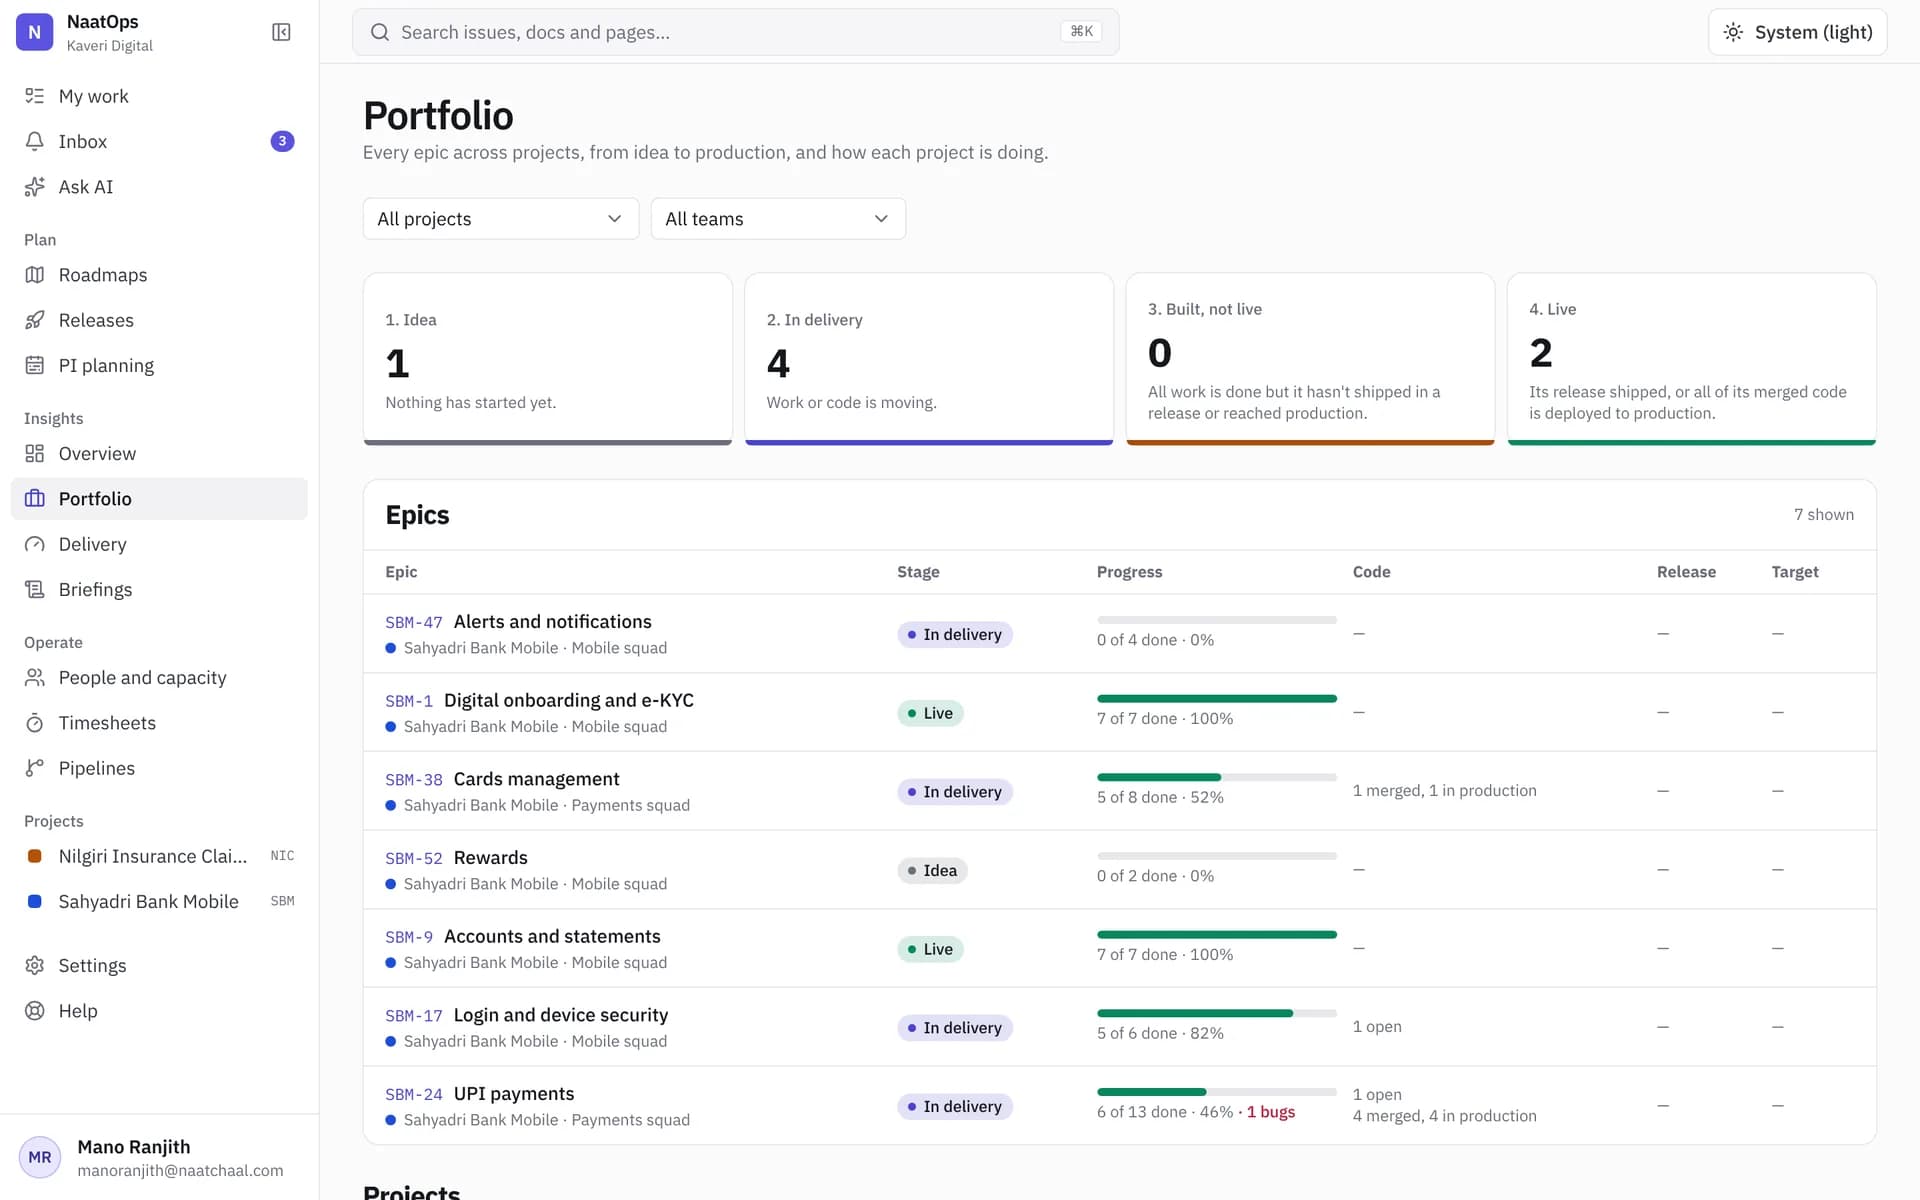1920x1200 pixels.
Task: Click the Inbox bell icon
Action: coord(35,141)
